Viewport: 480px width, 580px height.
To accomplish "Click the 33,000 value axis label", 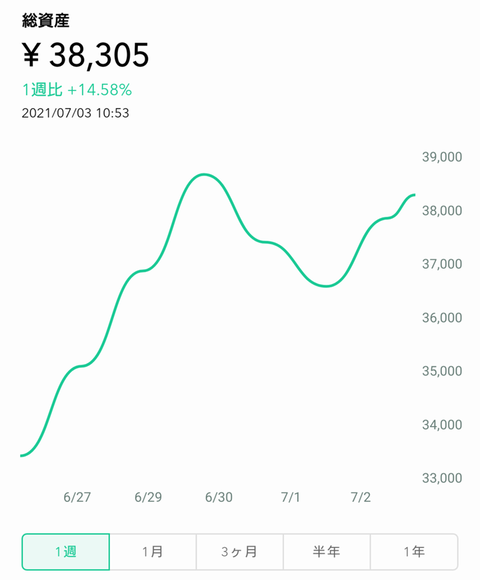I will click(442, 478).
